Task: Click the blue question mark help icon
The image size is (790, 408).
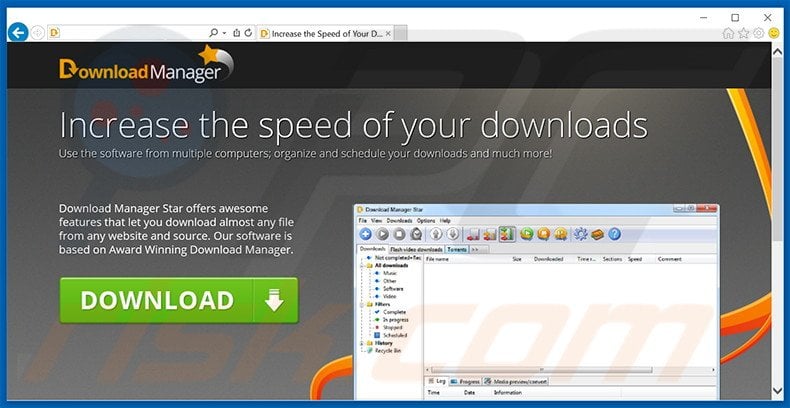Action: pyautogui.click(x=614, y=234)
